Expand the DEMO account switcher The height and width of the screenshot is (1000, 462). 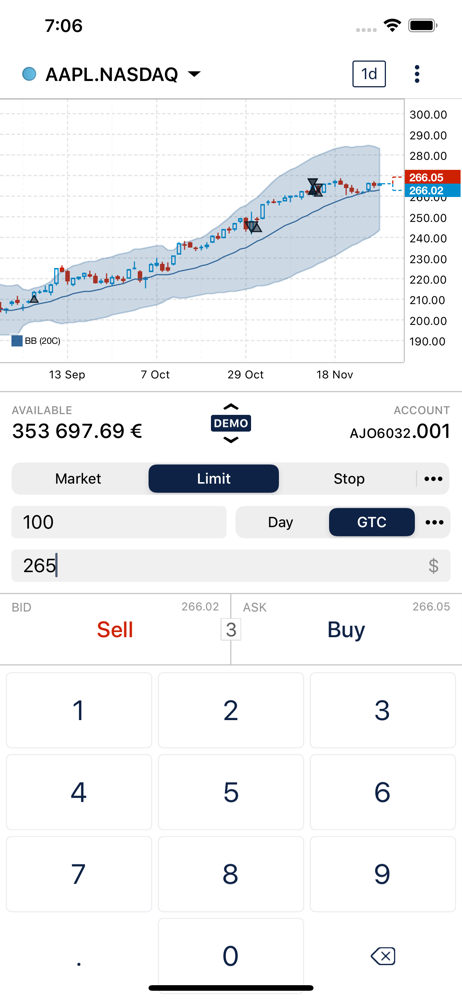[231, 423]
